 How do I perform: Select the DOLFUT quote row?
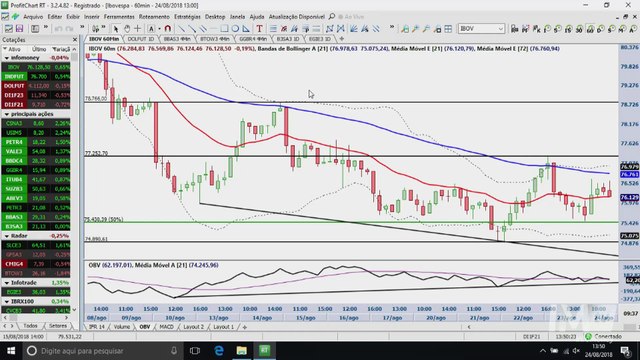click(36, 86)
